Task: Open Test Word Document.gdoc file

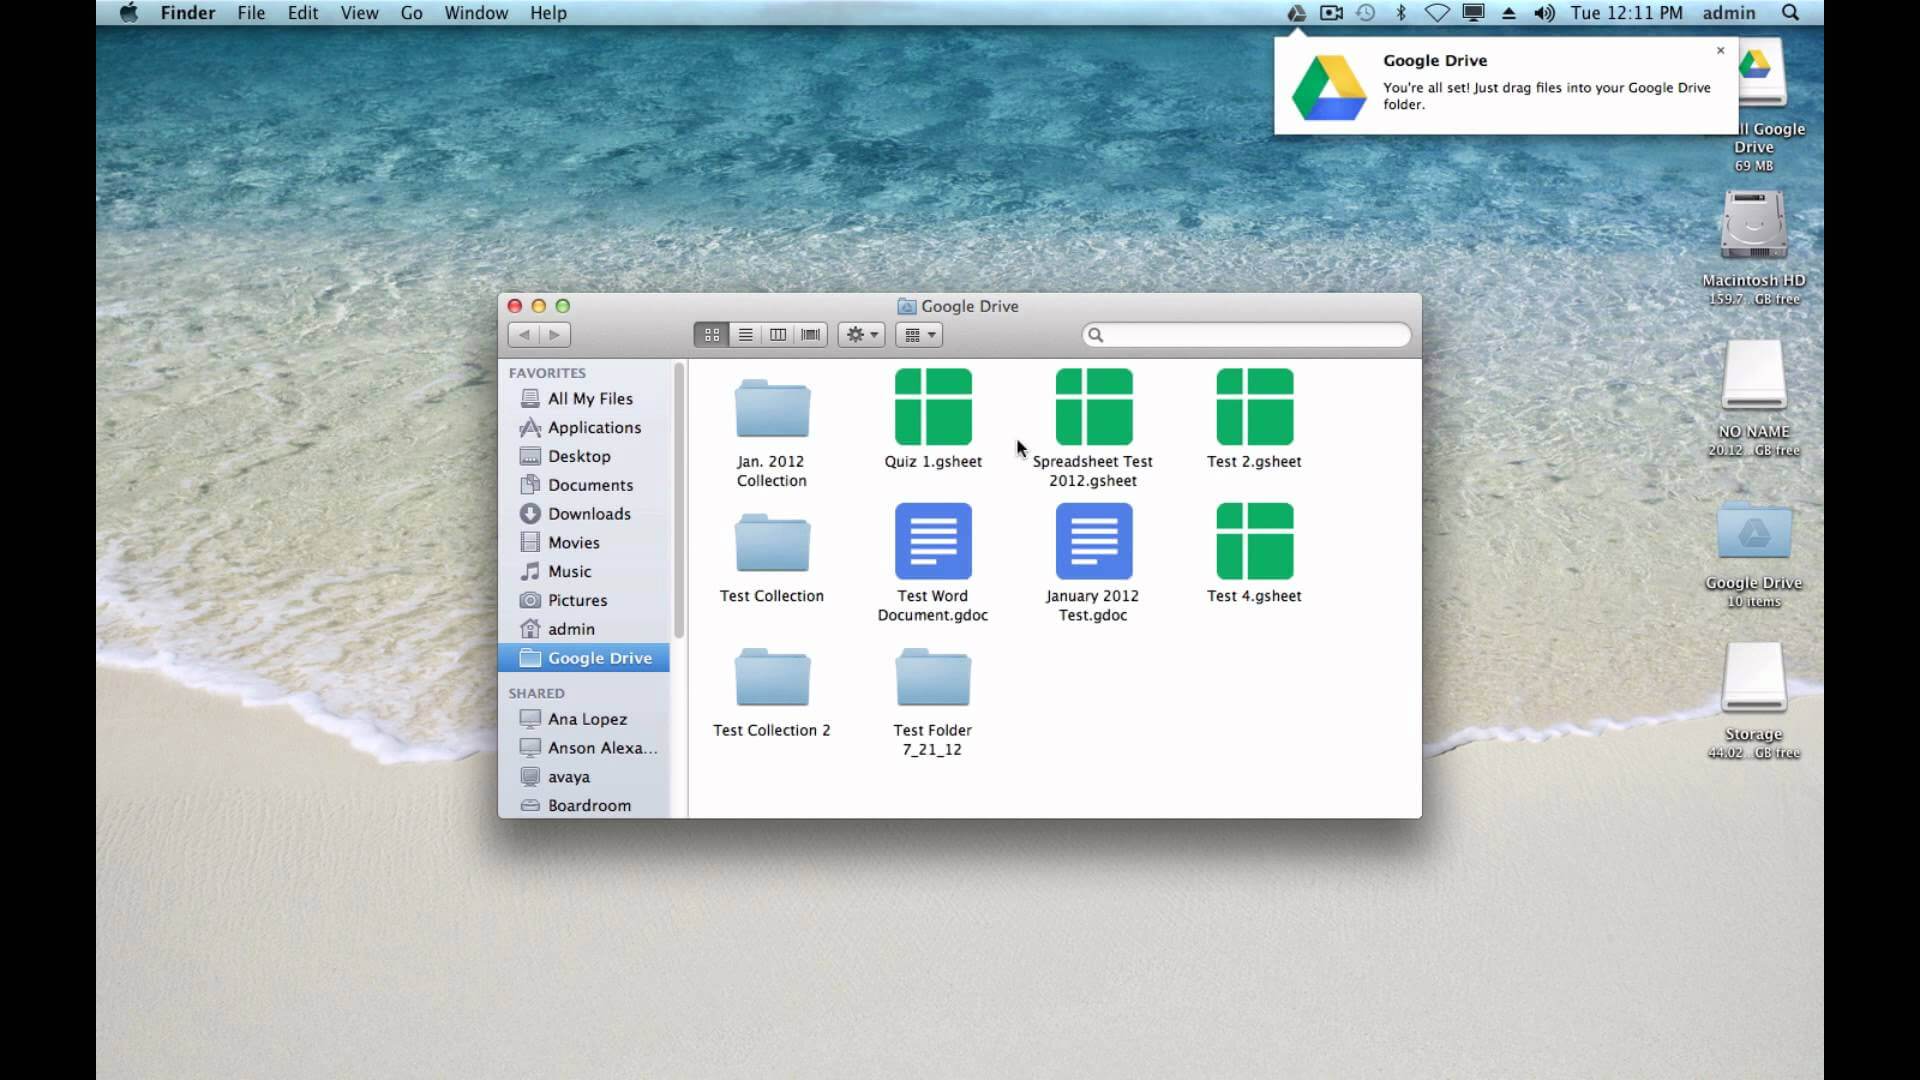Action: click(932, 541)
